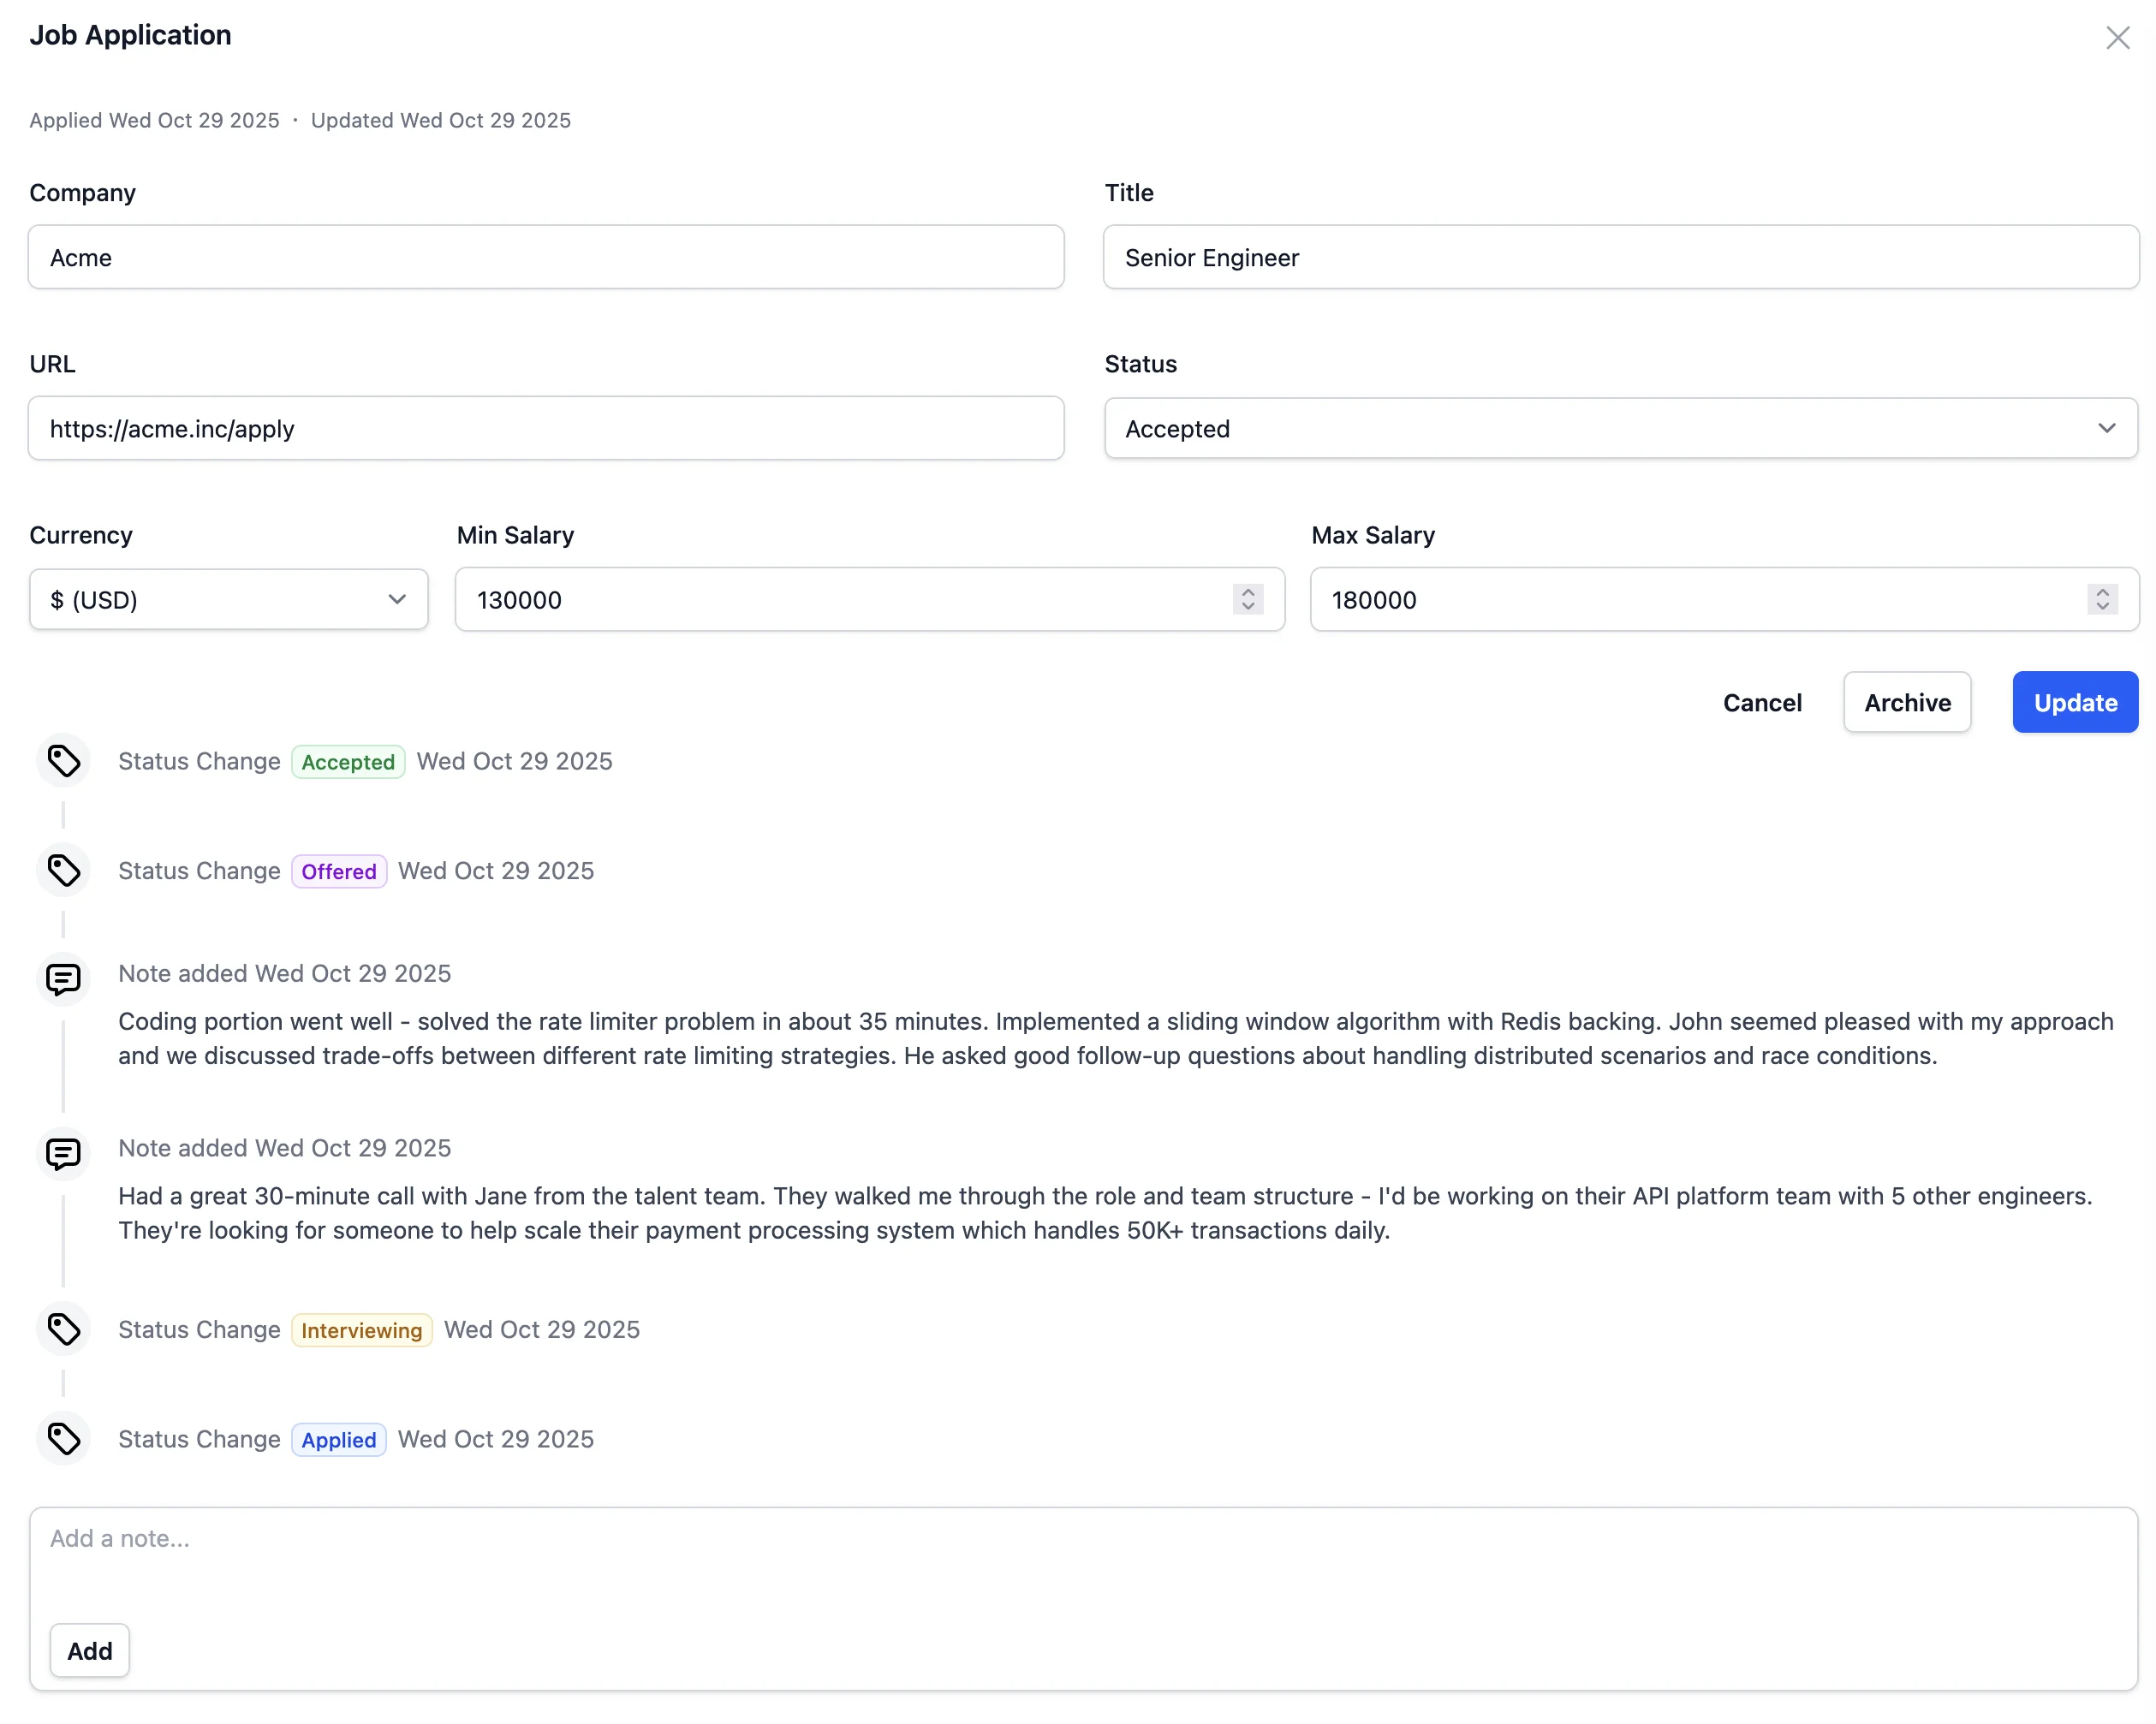This screenshot has width=2156, height=1724.
Task: Click the Cancel button
Action: 1762,702
